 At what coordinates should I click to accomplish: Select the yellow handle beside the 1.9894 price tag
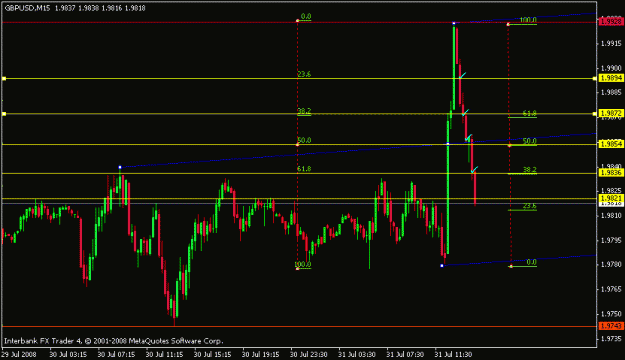click(x=594, y=79)
